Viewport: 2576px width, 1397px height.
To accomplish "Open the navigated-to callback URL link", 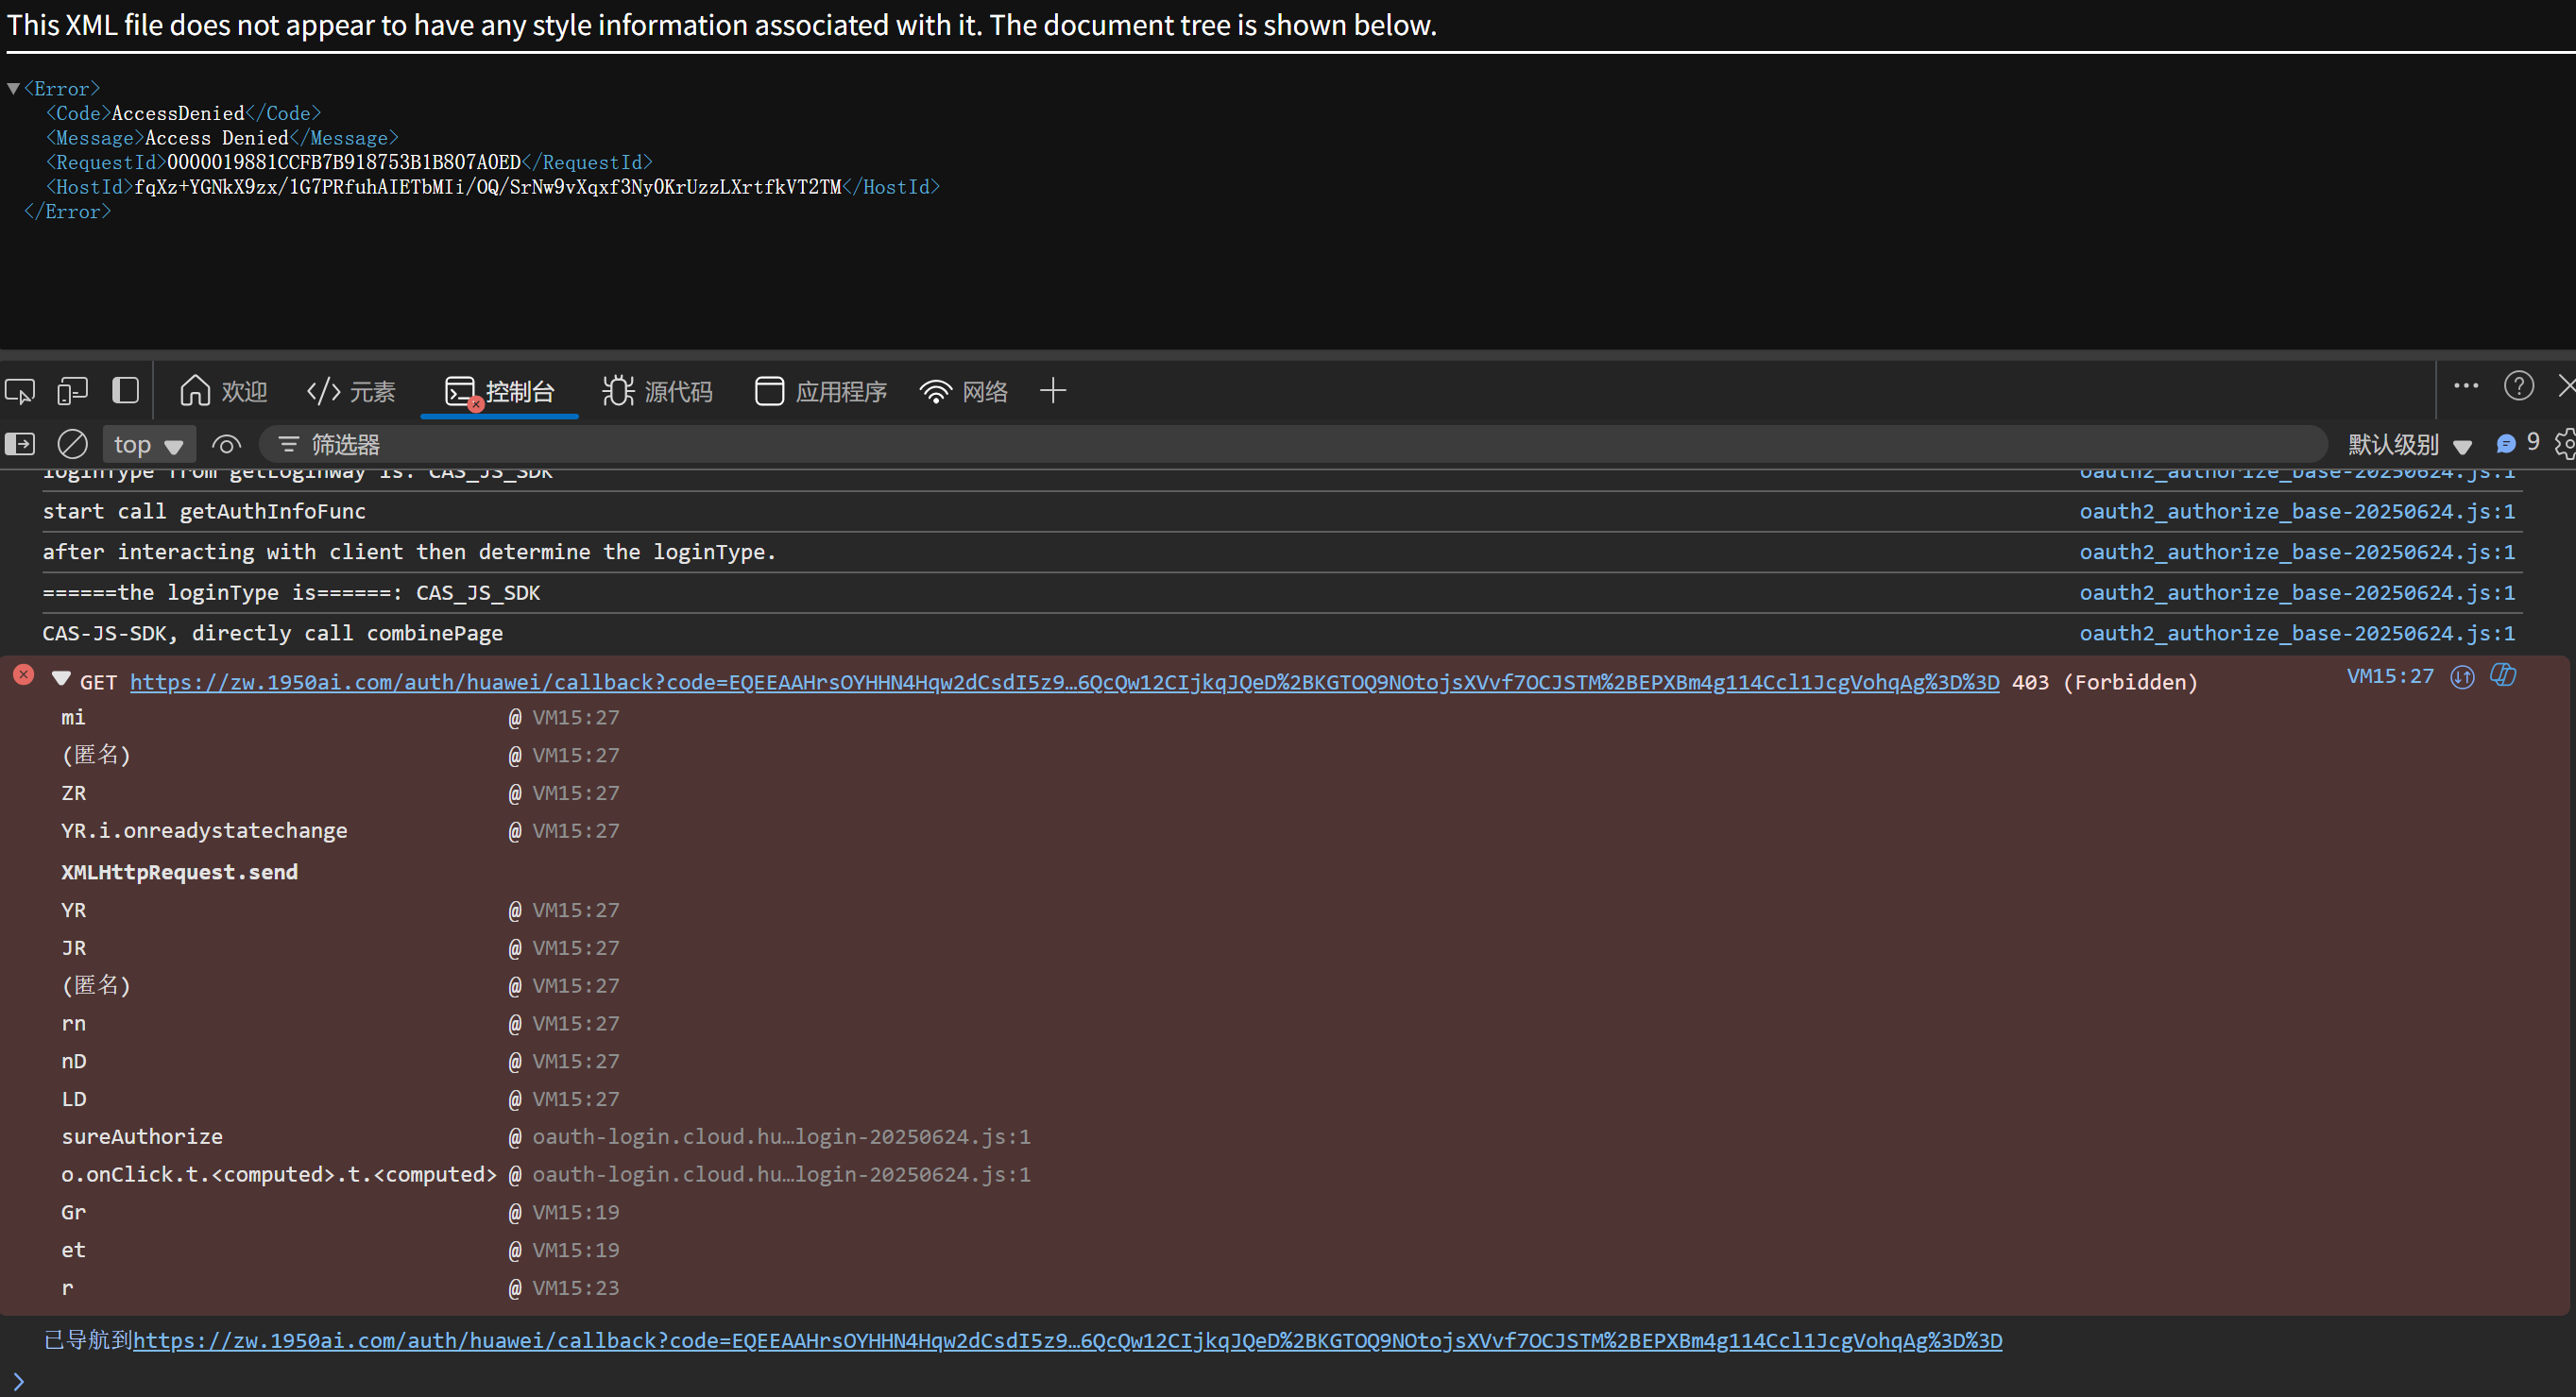I will point(1067,1341).
